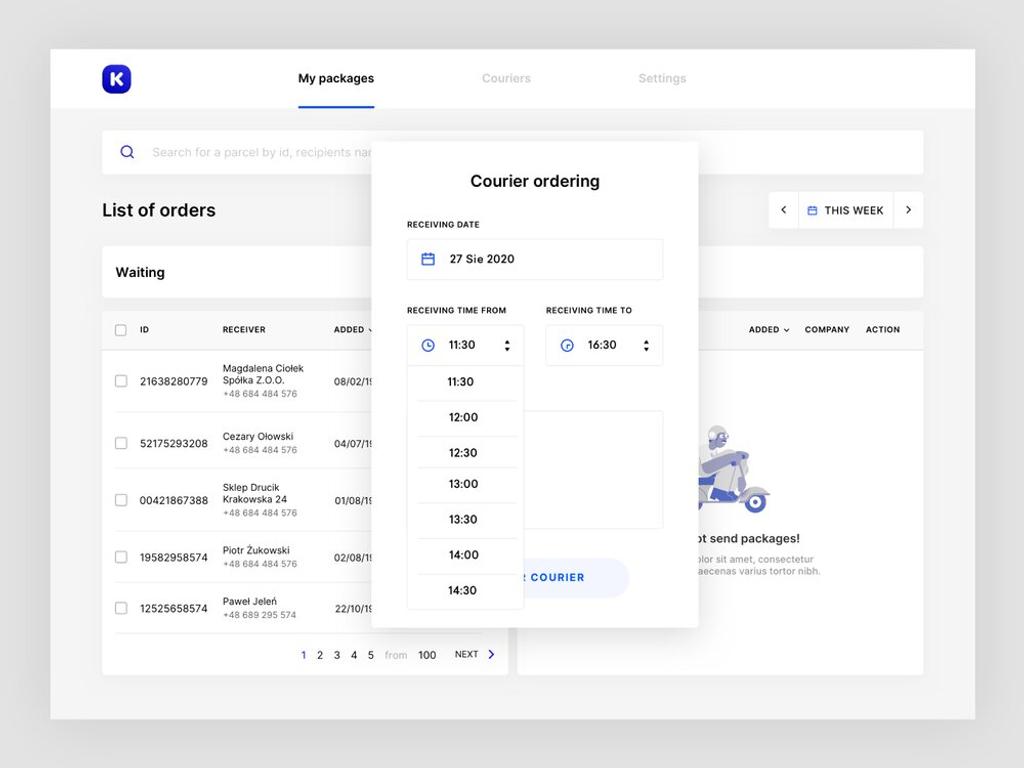The height and width of the screenshot is (768, 1024).
Task: Select 14:00 in the time list
Action: click(x=463, y=555)
